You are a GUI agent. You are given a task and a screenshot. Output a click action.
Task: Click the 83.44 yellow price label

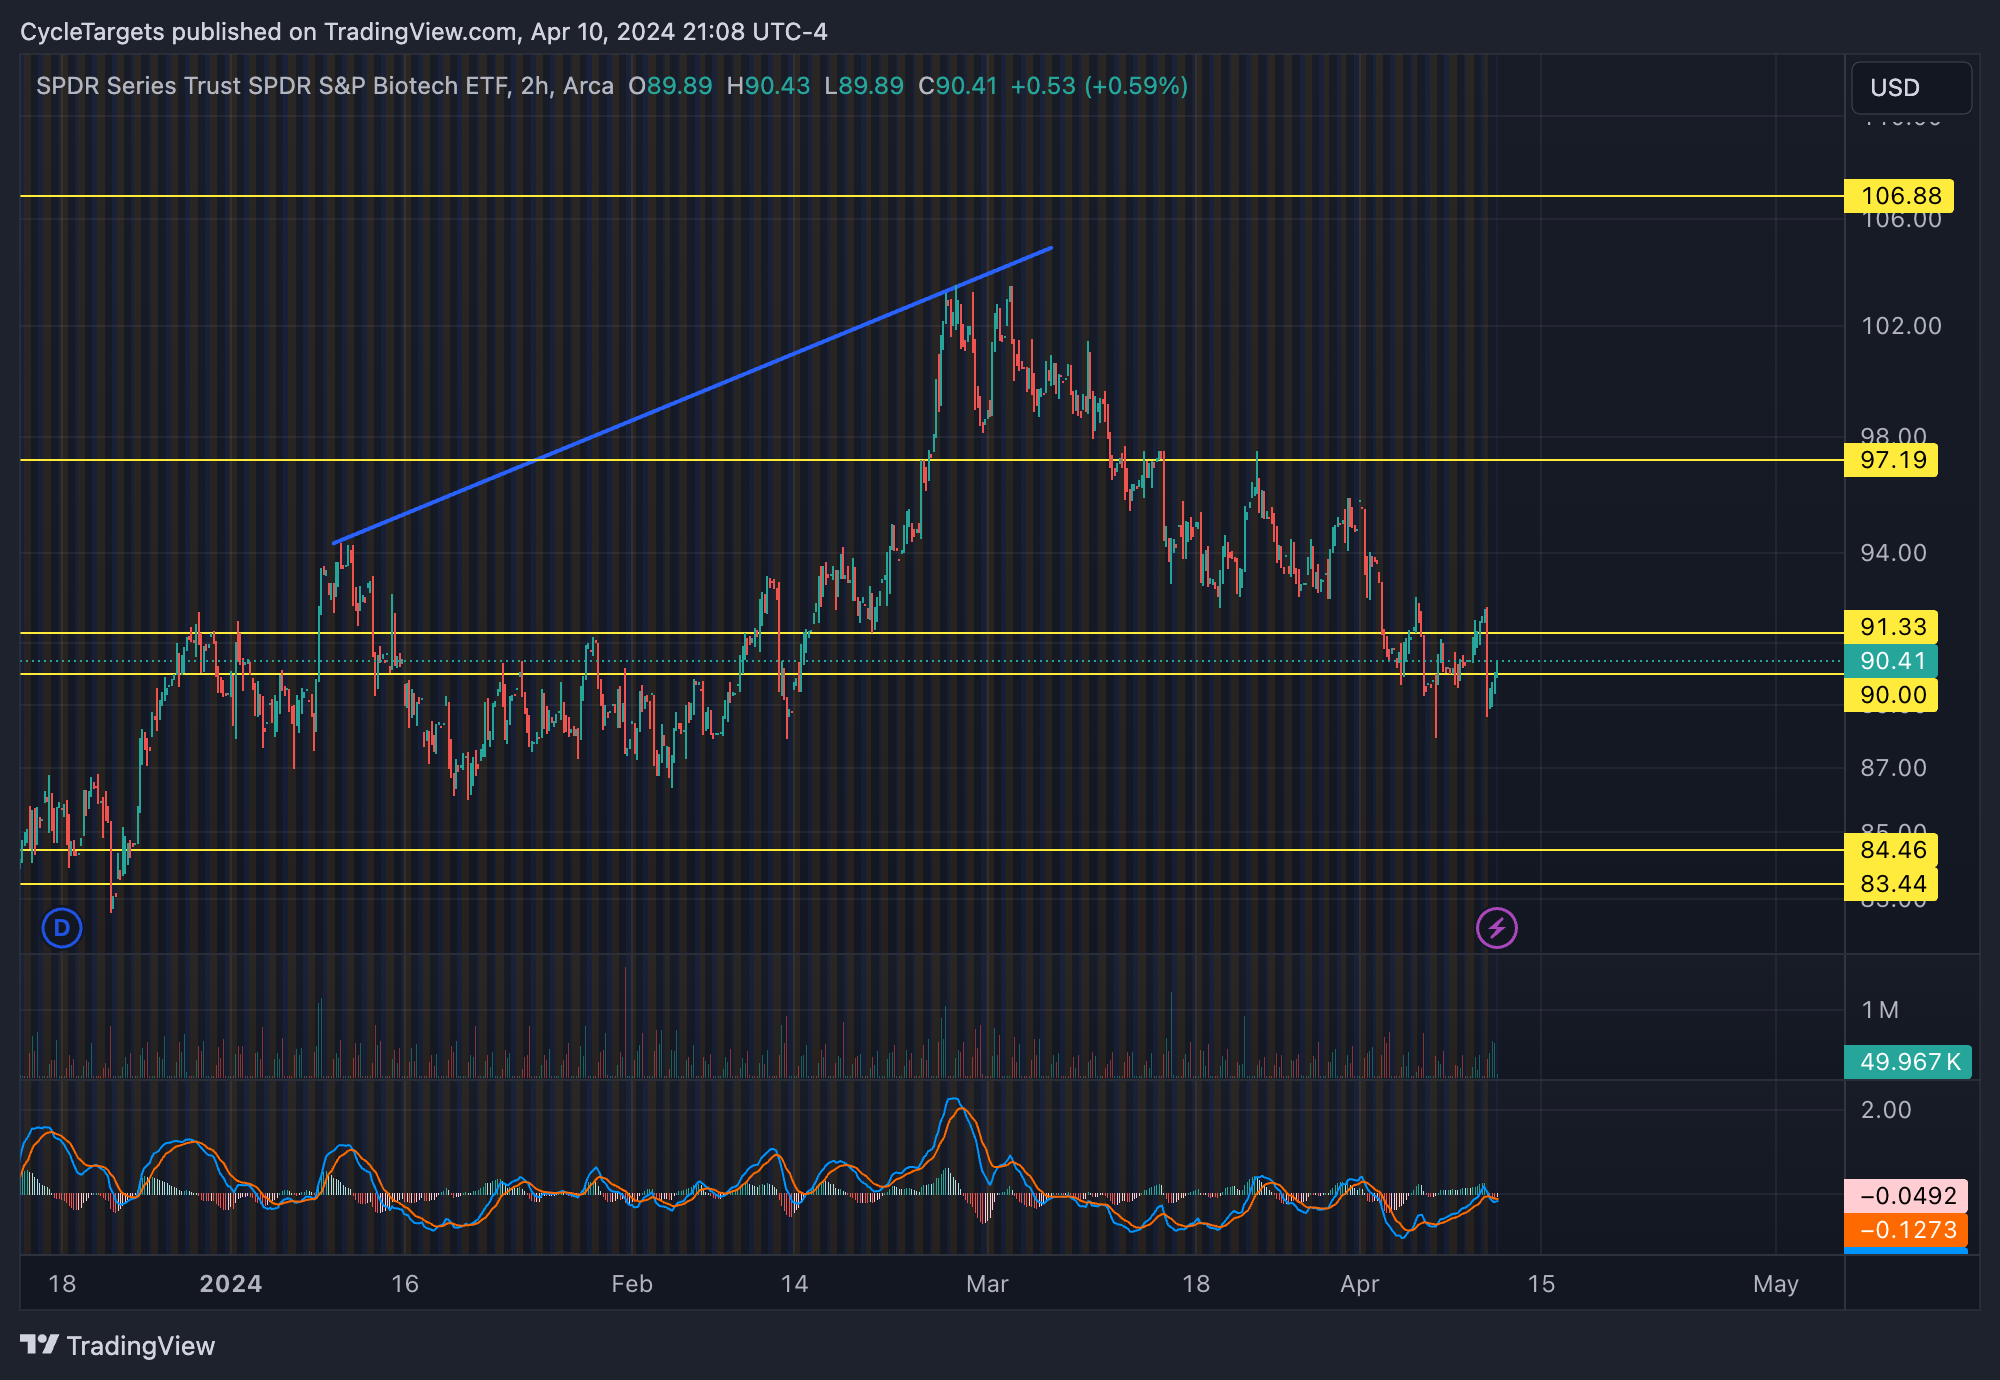pyautogui.click(x=1891, y=884)
